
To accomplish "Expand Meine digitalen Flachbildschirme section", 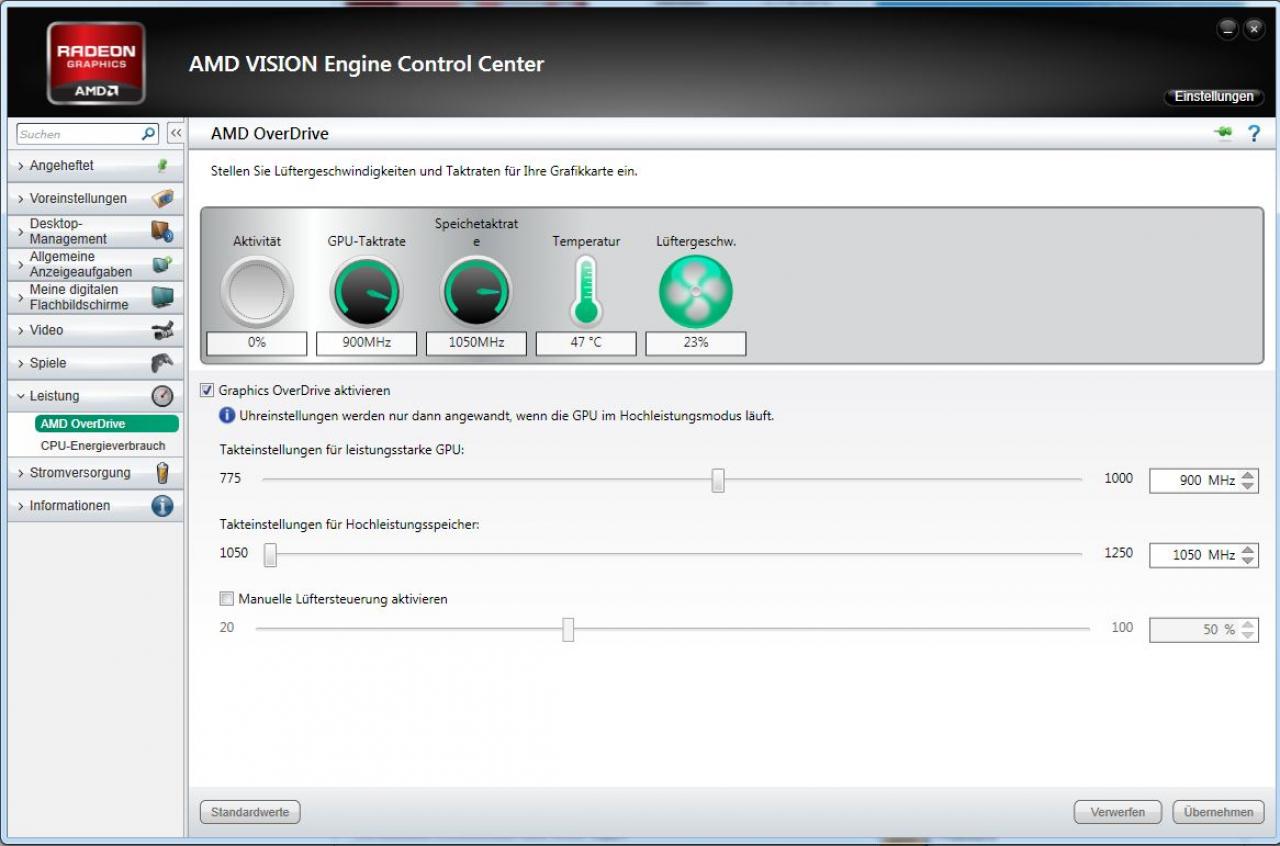I will coord(95,297).
